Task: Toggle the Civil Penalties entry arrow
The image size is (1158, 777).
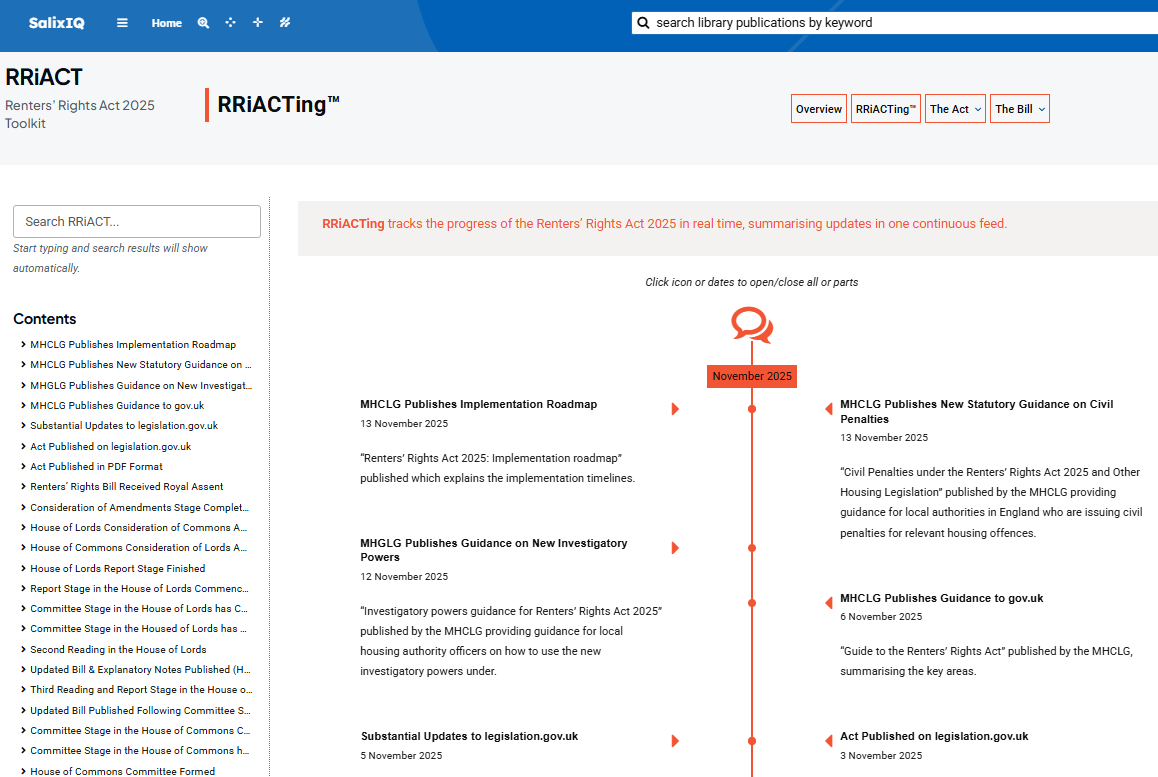Action: (828, 409)
